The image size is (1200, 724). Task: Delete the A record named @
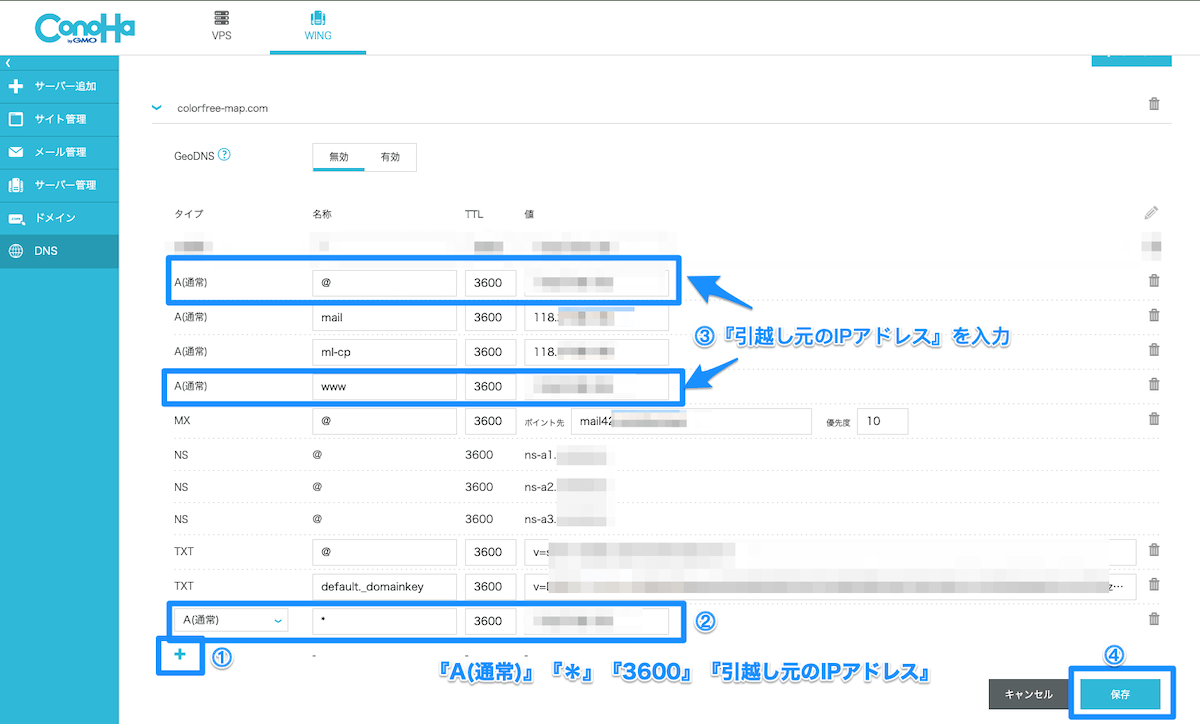1154,282
